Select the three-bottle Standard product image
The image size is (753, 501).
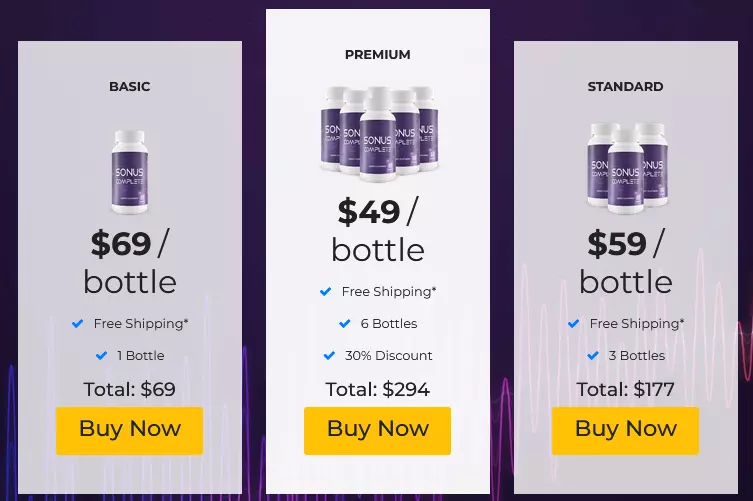click(x=626, y=168)
